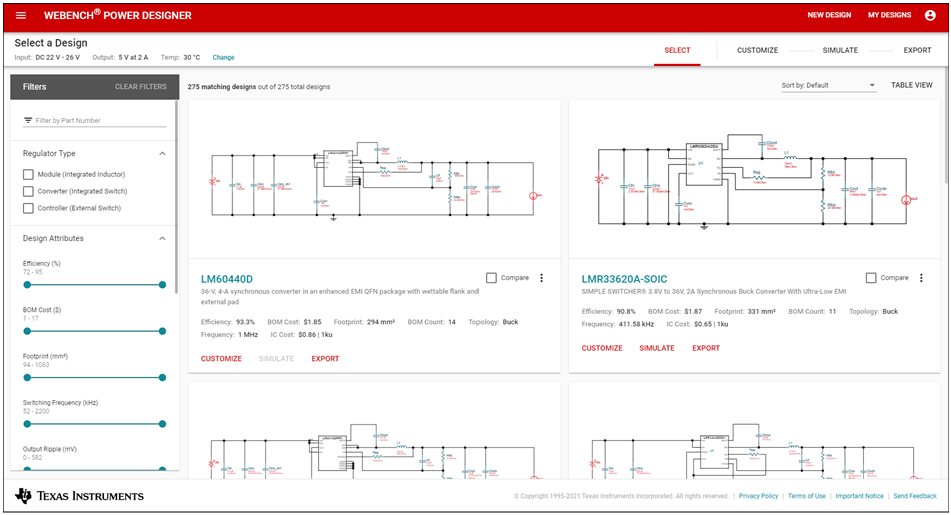
Task: Switch to TABLE VIEW
Action: [912, 86]
